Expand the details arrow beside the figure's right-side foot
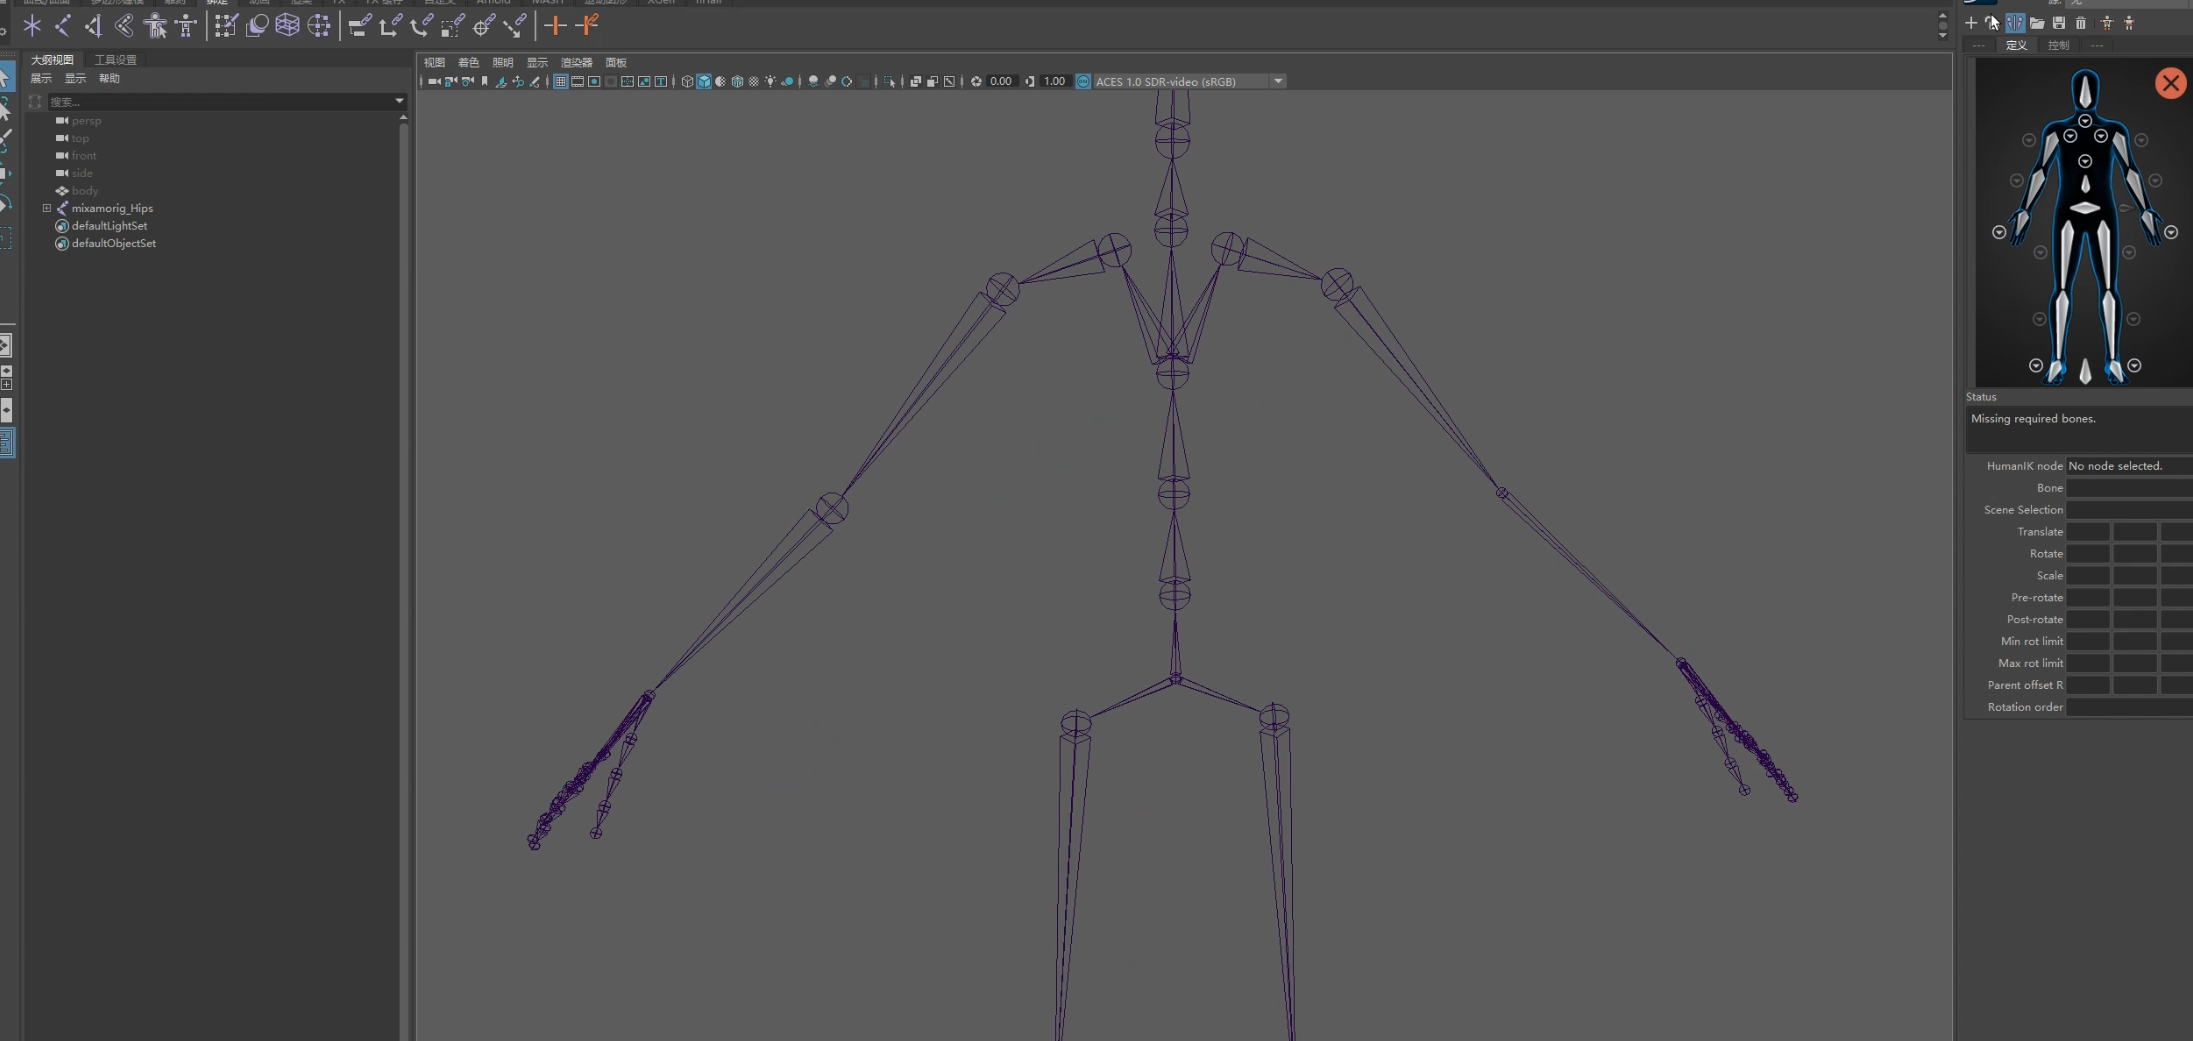Image resolution: width=2193 pixels, height=1041 pixels. click(x=2134, y=366)
